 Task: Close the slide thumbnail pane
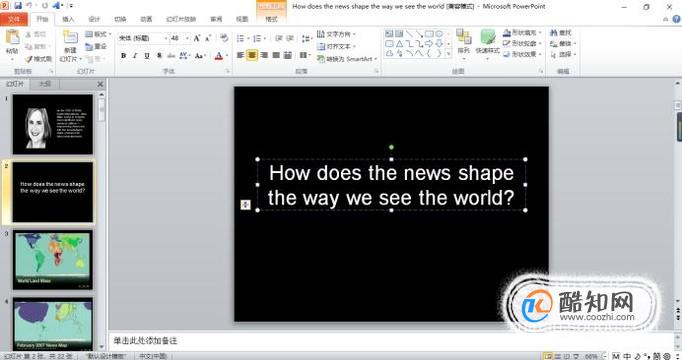click(x=100, y=84)
